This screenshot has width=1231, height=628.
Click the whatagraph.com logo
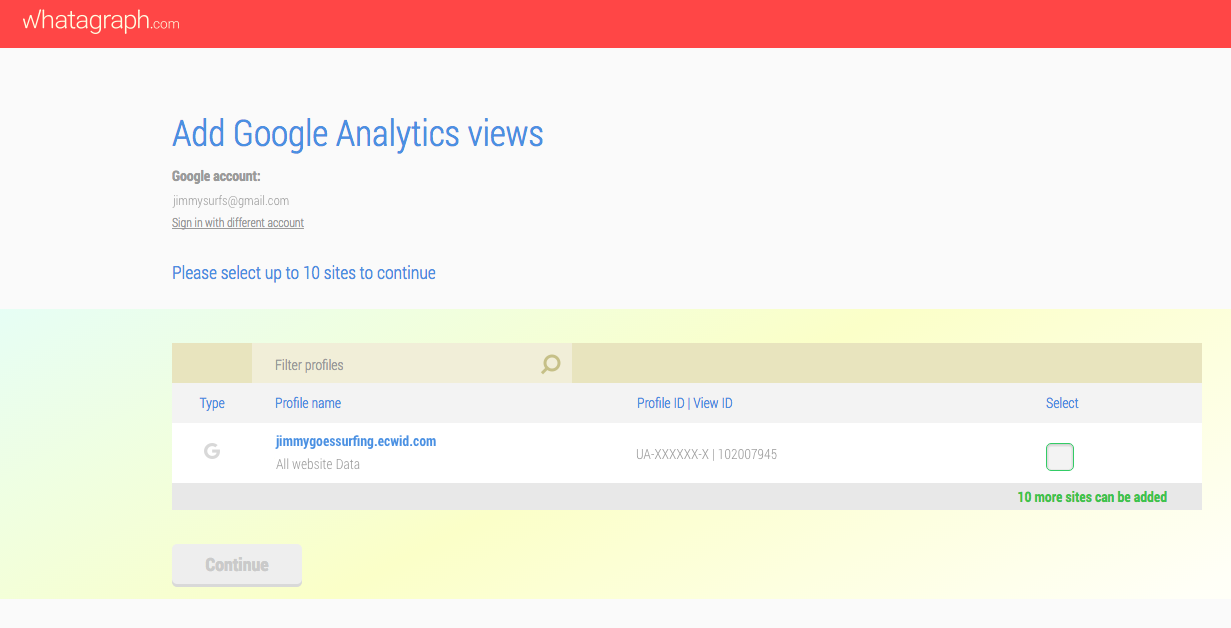coord(101,21)
